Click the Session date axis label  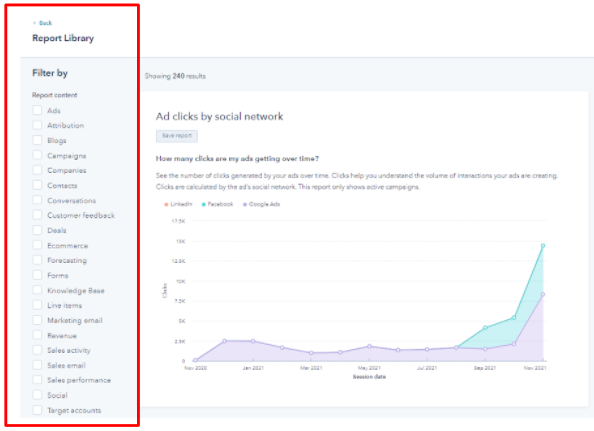[369, 377]
